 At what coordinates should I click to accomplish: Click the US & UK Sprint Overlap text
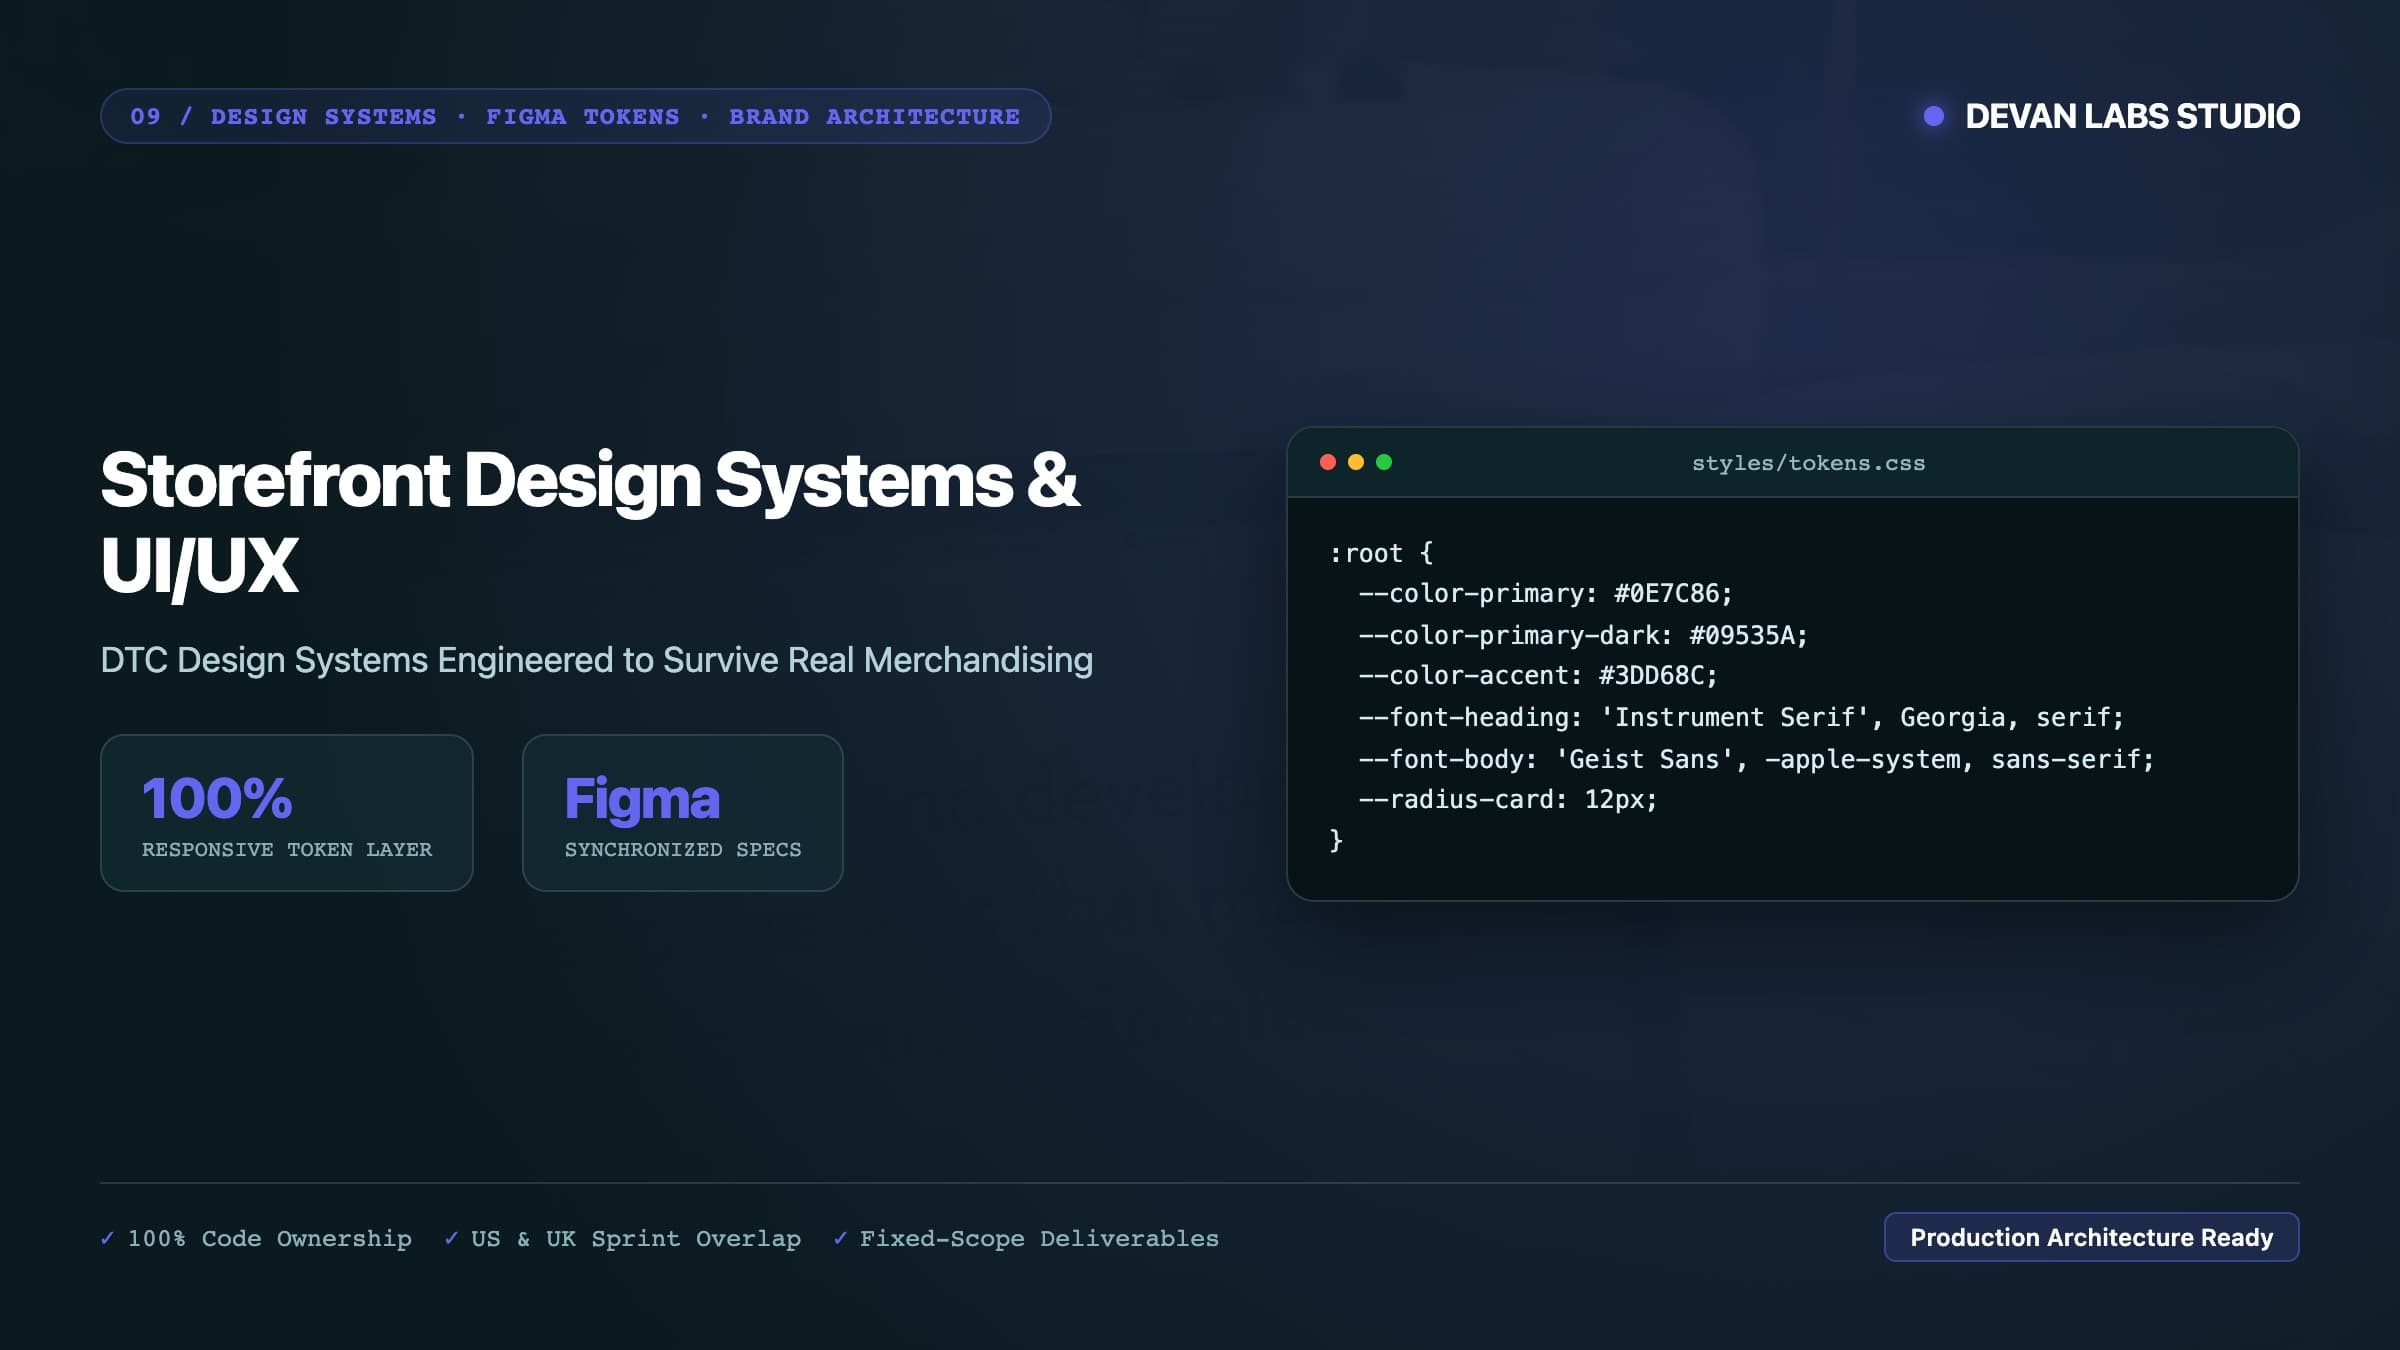[x=636, y=1238]
